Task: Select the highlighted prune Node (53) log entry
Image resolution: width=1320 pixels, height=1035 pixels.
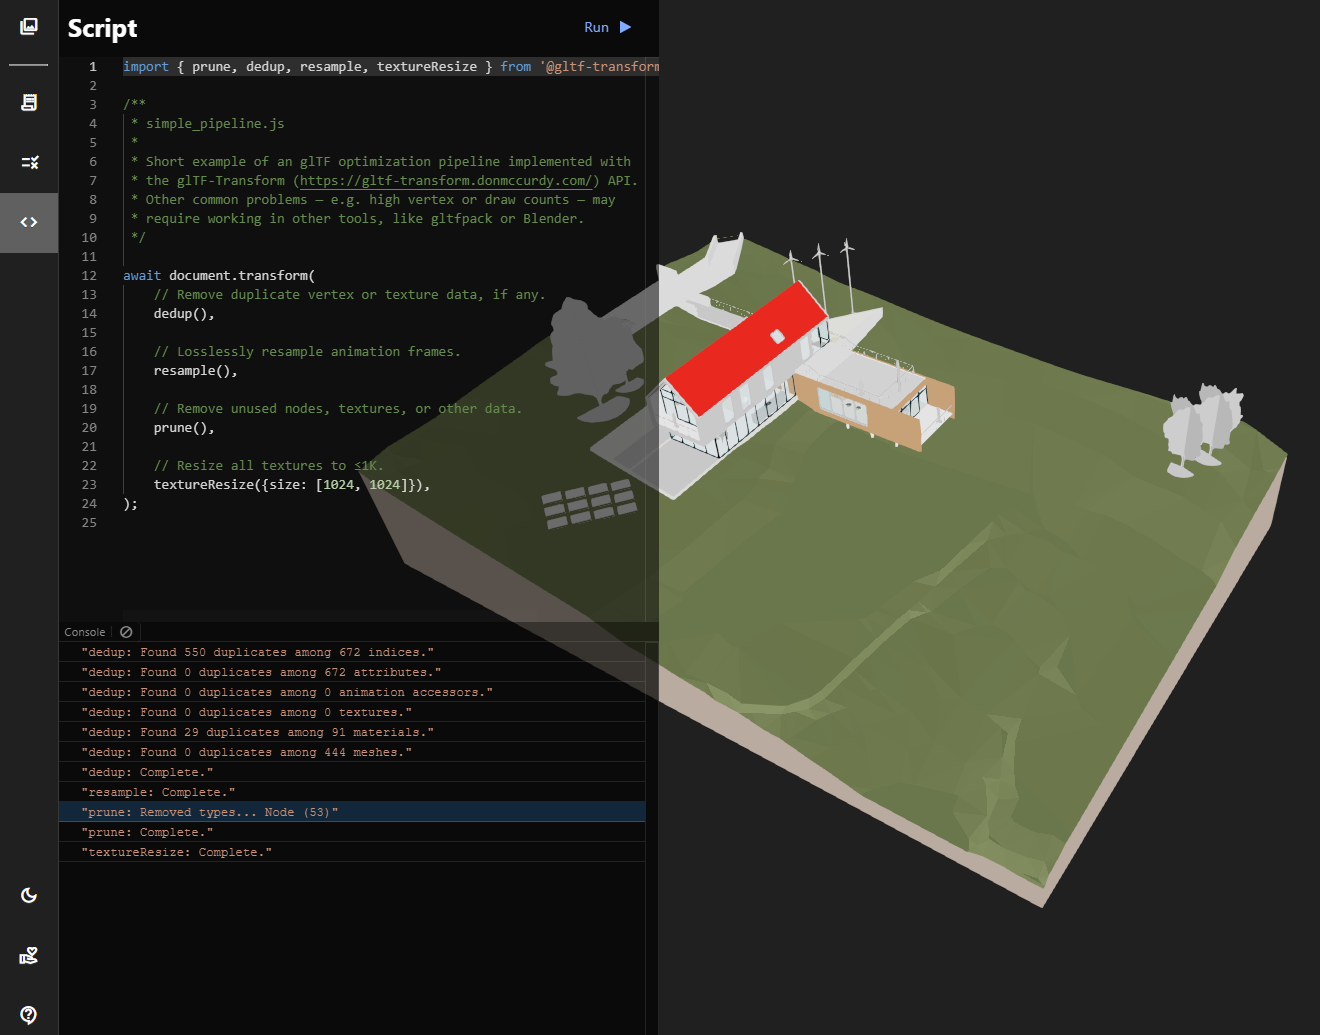Action: (x=210, y=811)
